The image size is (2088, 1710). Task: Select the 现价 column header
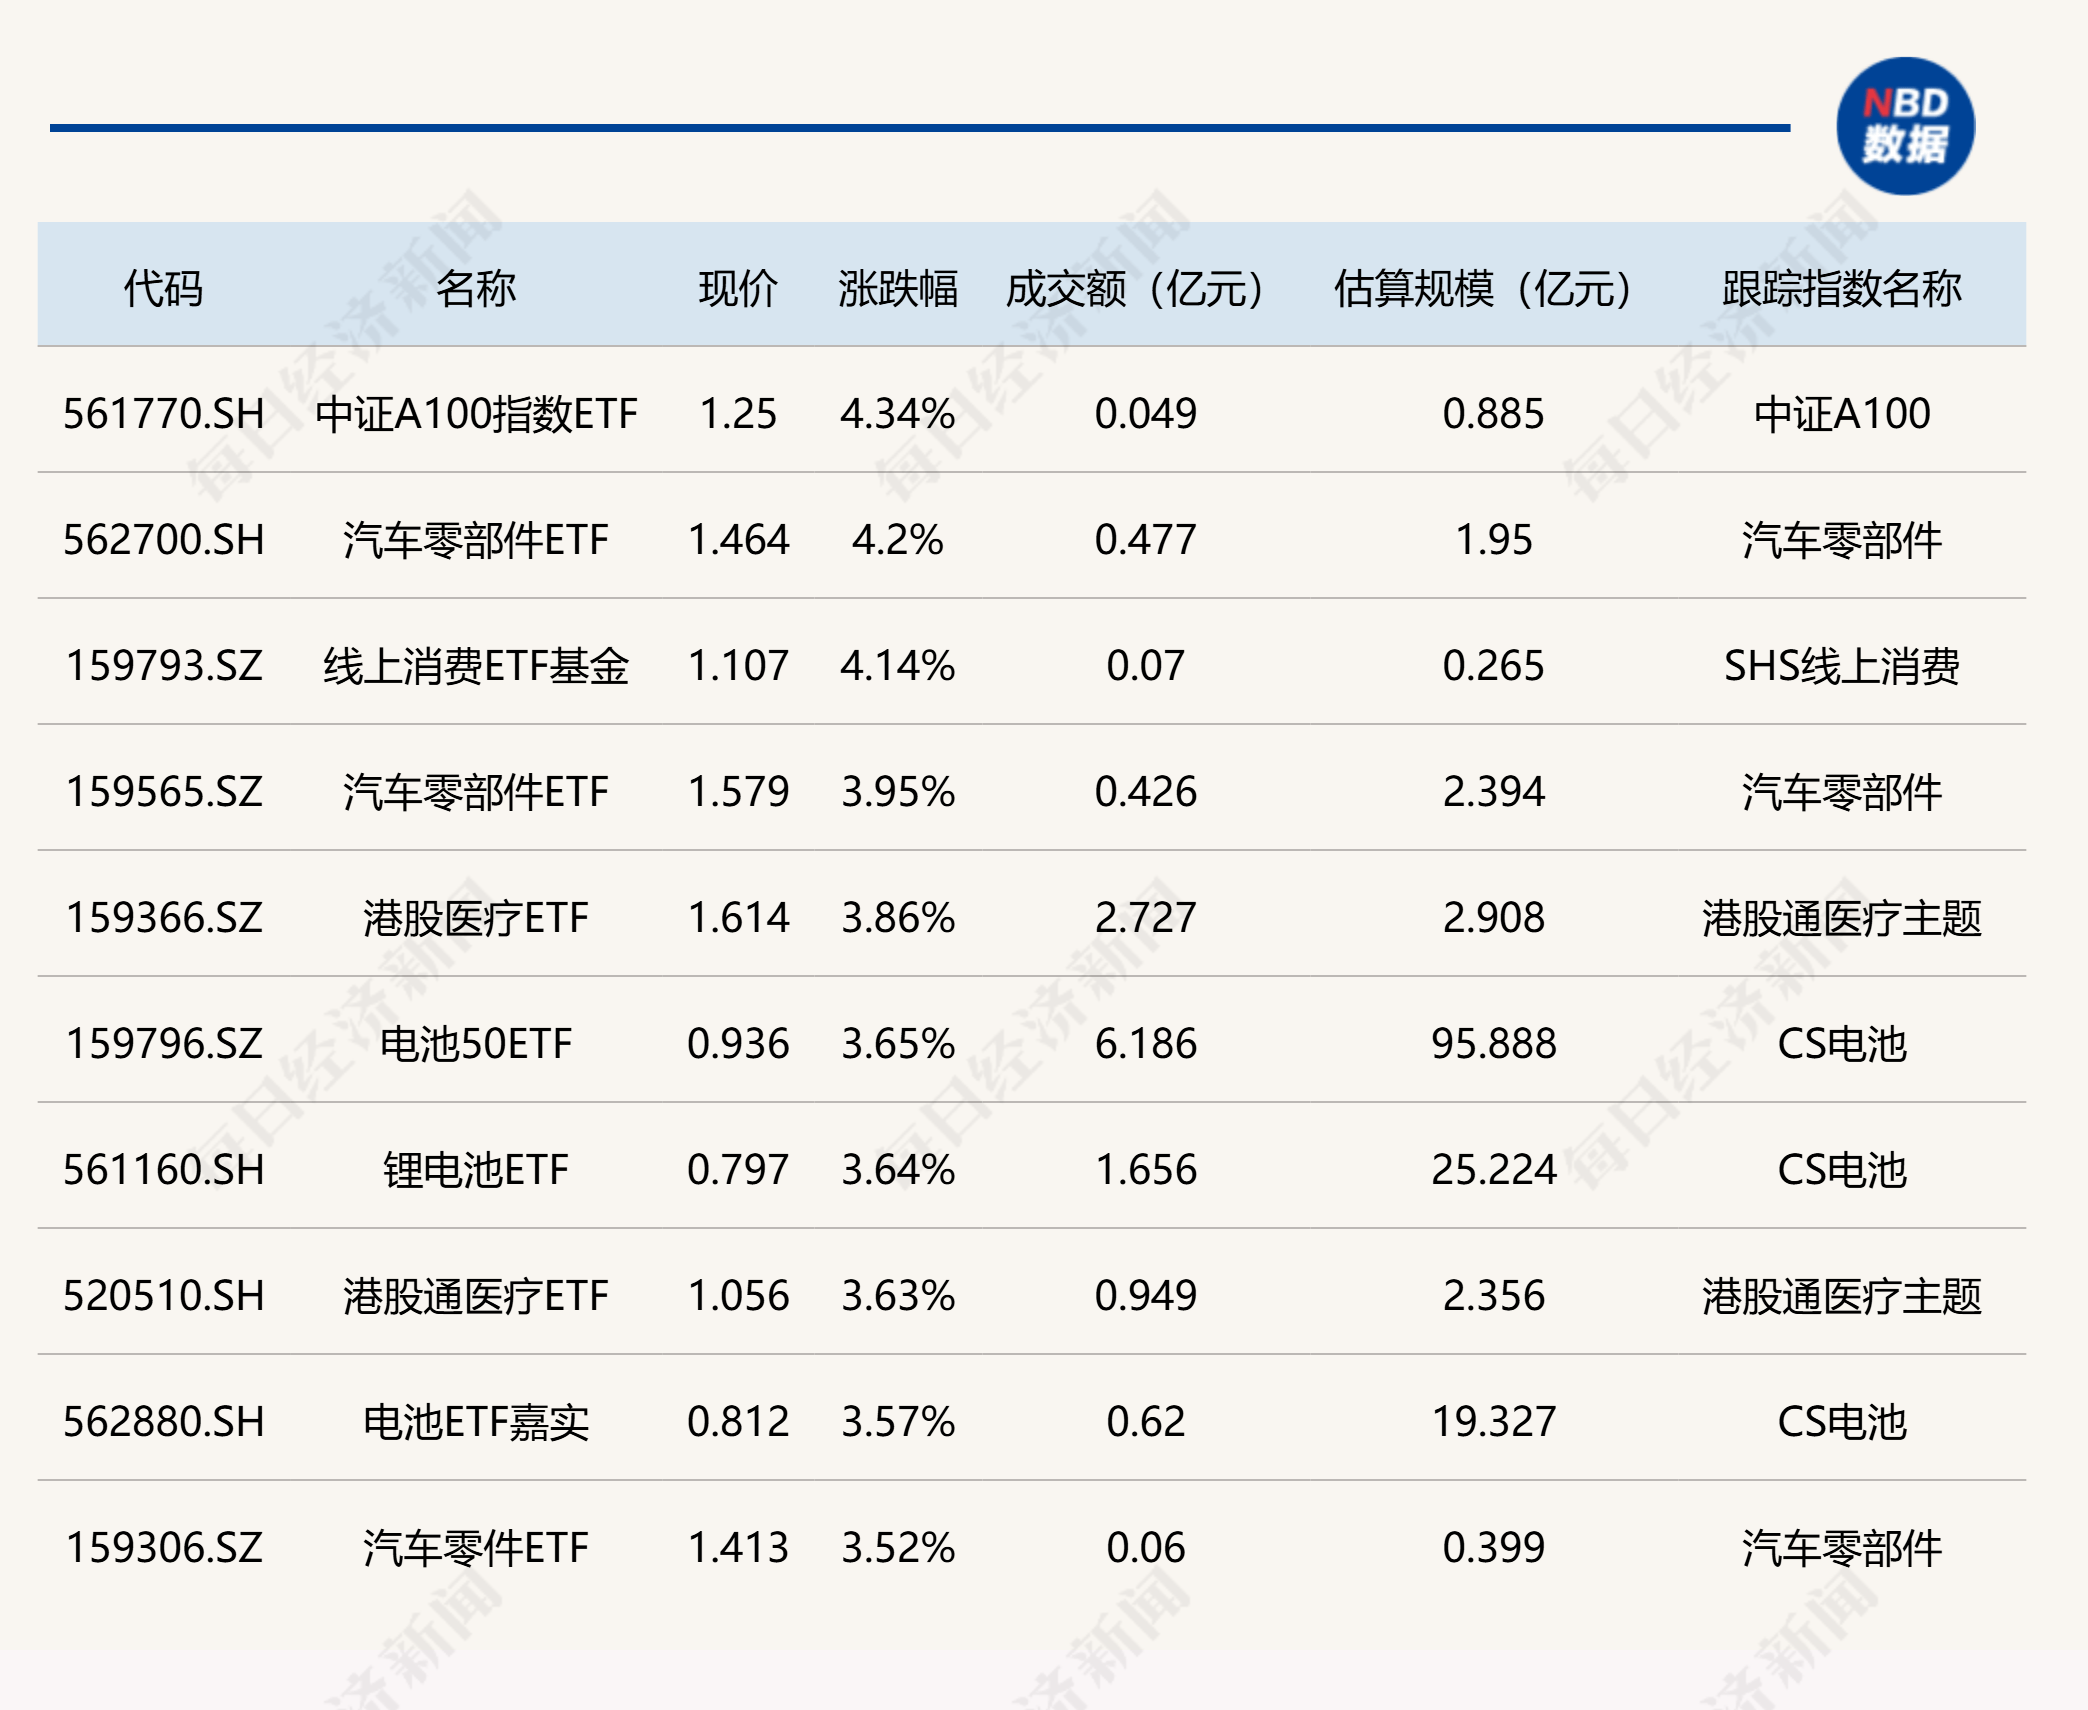tap(738, 288)
